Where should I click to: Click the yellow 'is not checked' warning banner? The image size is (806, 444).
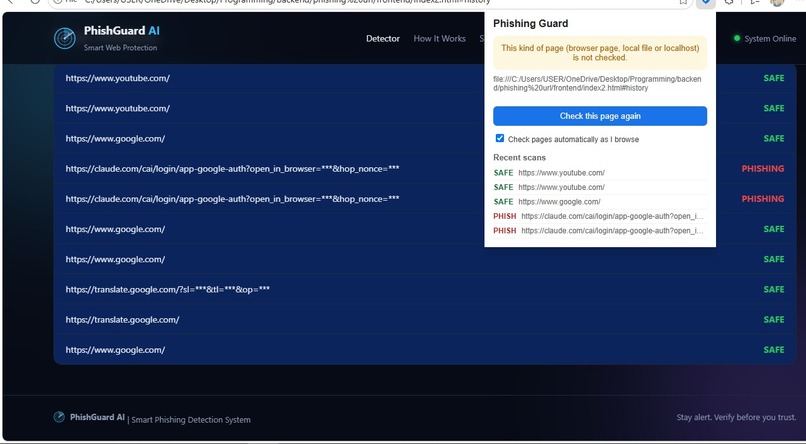point(600,53)
